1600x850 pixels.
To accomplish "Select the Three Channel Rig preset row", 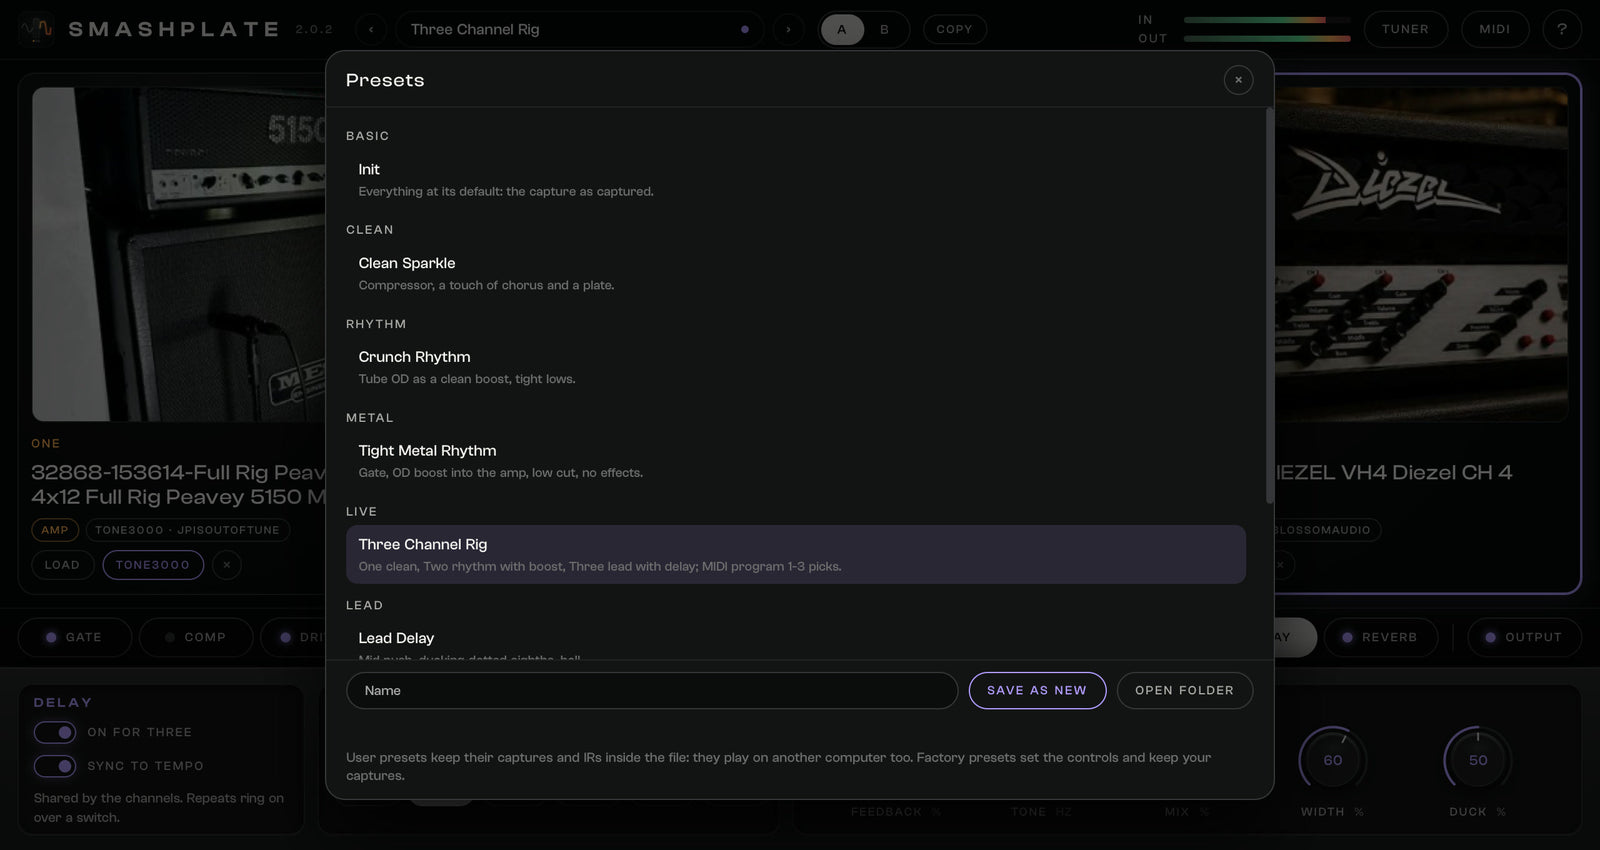I will coord(796,554).
